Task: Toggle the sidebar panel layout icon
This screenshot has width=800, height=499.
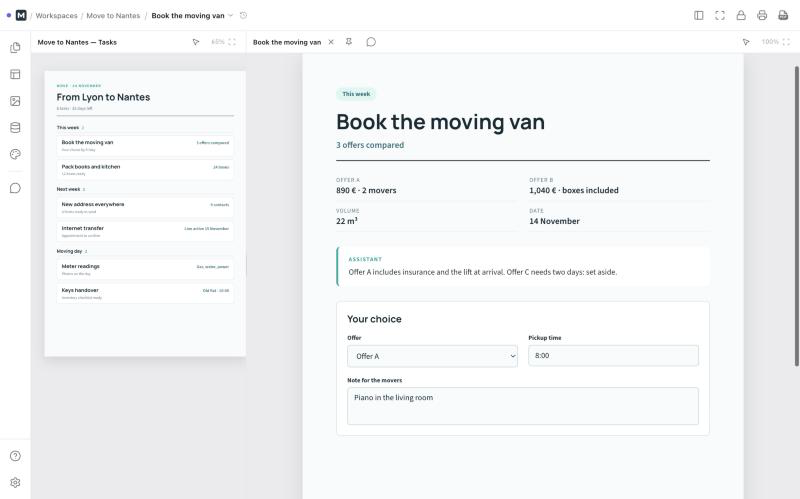Action: 699,15
